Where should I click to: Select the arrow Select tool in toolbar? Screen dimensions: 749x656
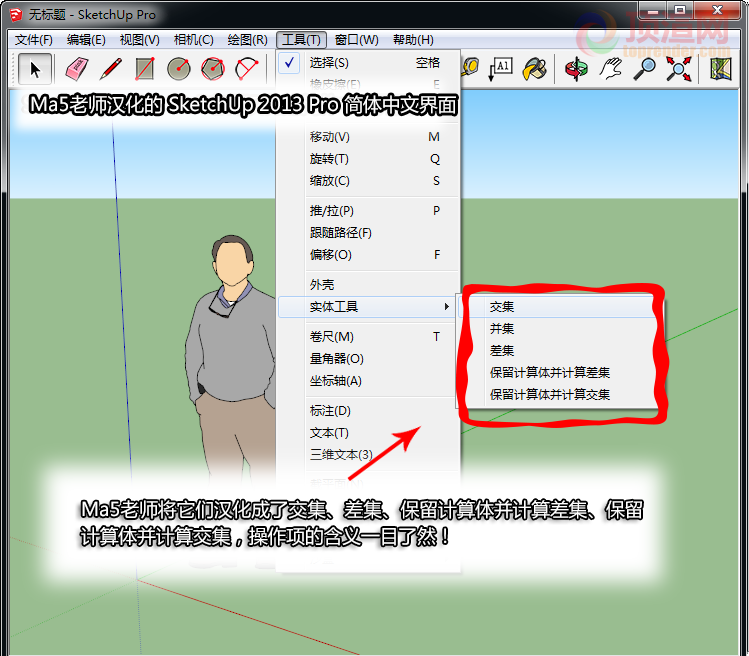[34, 70]
